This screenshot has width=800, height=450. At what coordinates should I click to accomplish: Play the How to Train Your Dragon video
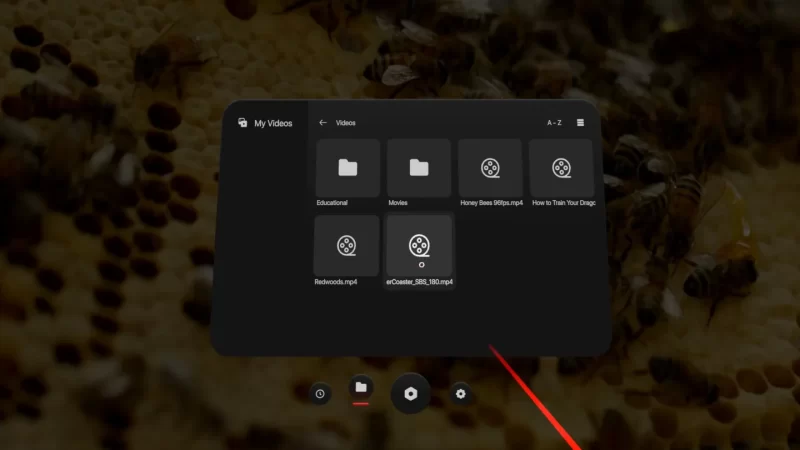point(562,168)
